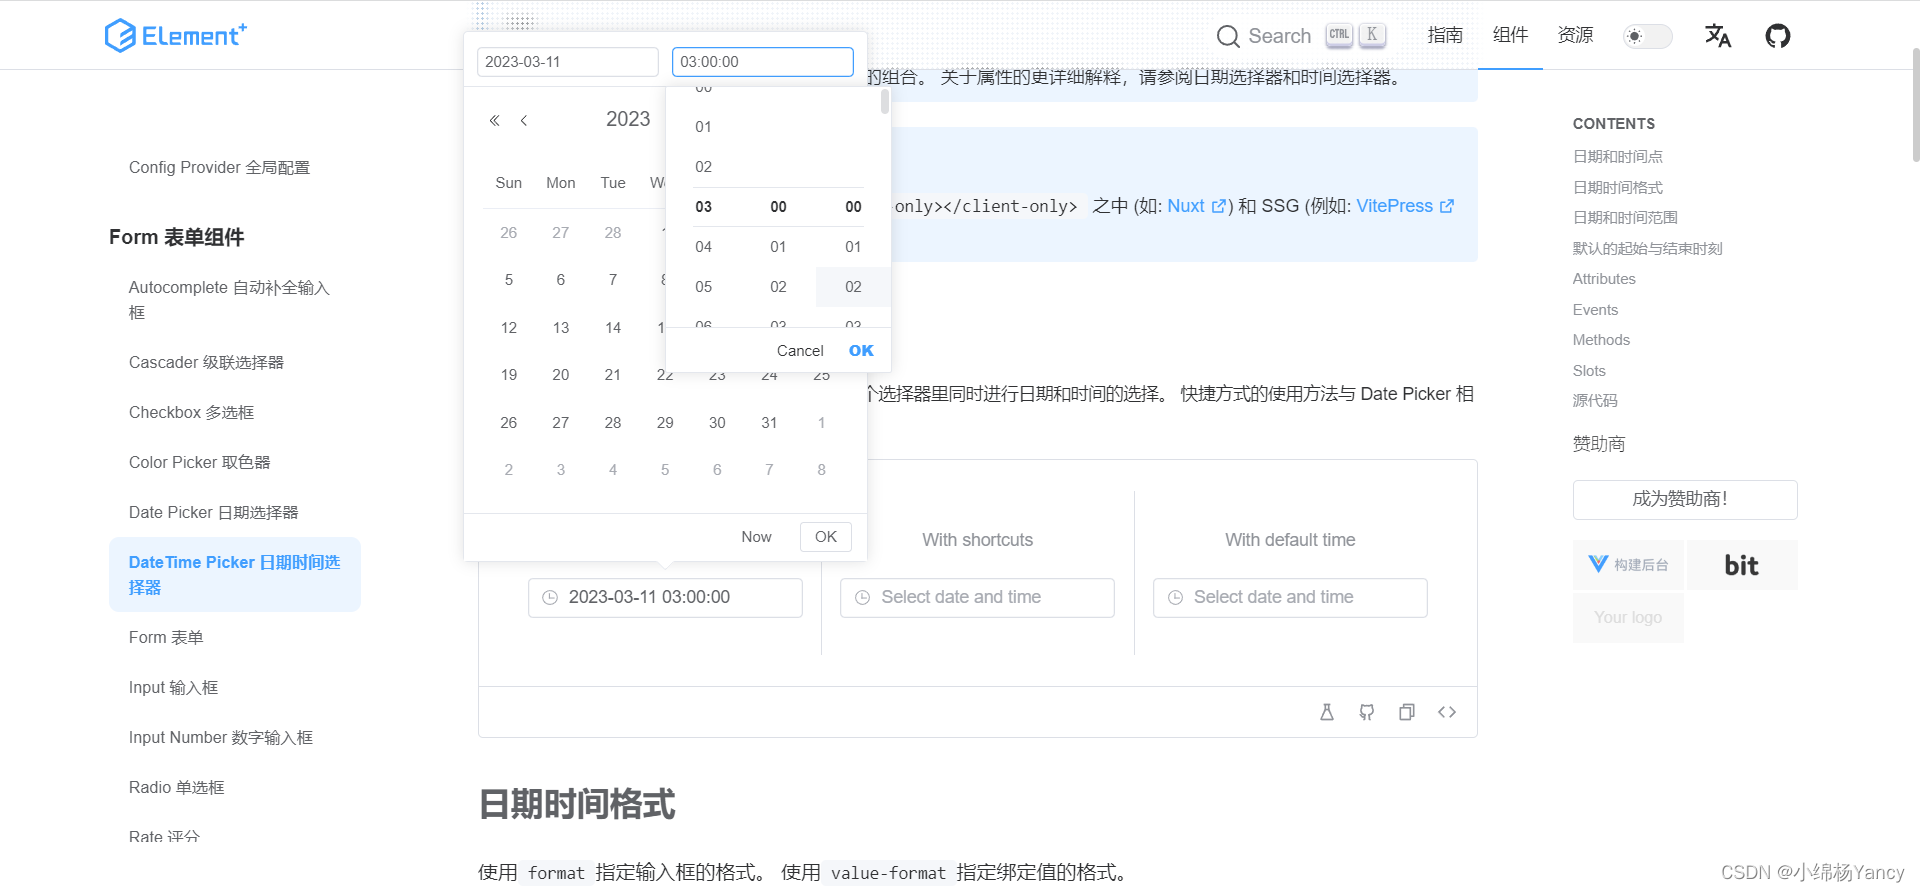Use the time spinner scrollbar

click(885, 102)
